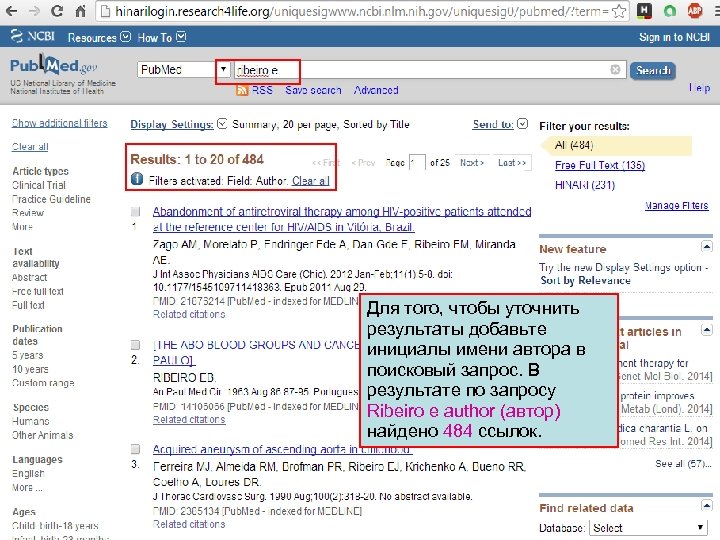Go to Next results page
This screenshot has width=720, height=540.
click(472, 163)
